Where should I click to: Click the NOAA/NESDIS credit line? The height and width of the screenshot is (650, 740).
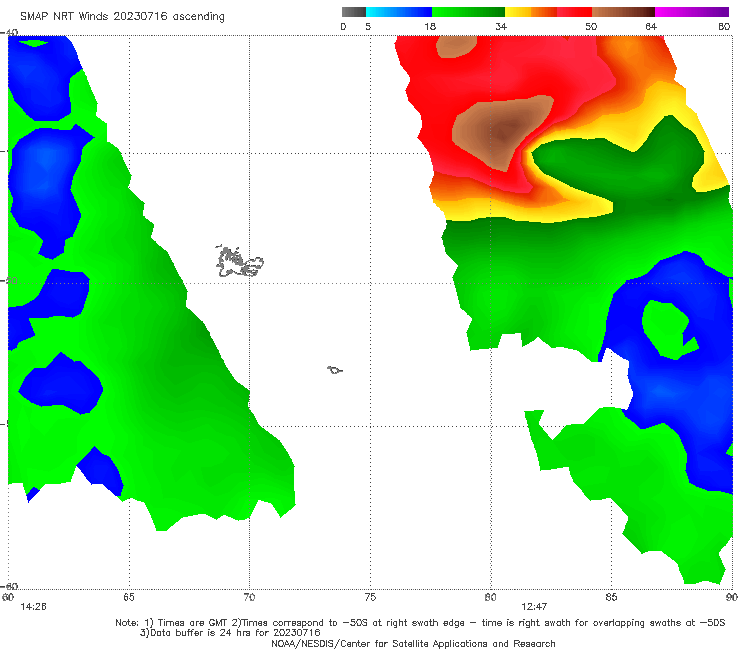pyautogui.click(x=413, y=643)
